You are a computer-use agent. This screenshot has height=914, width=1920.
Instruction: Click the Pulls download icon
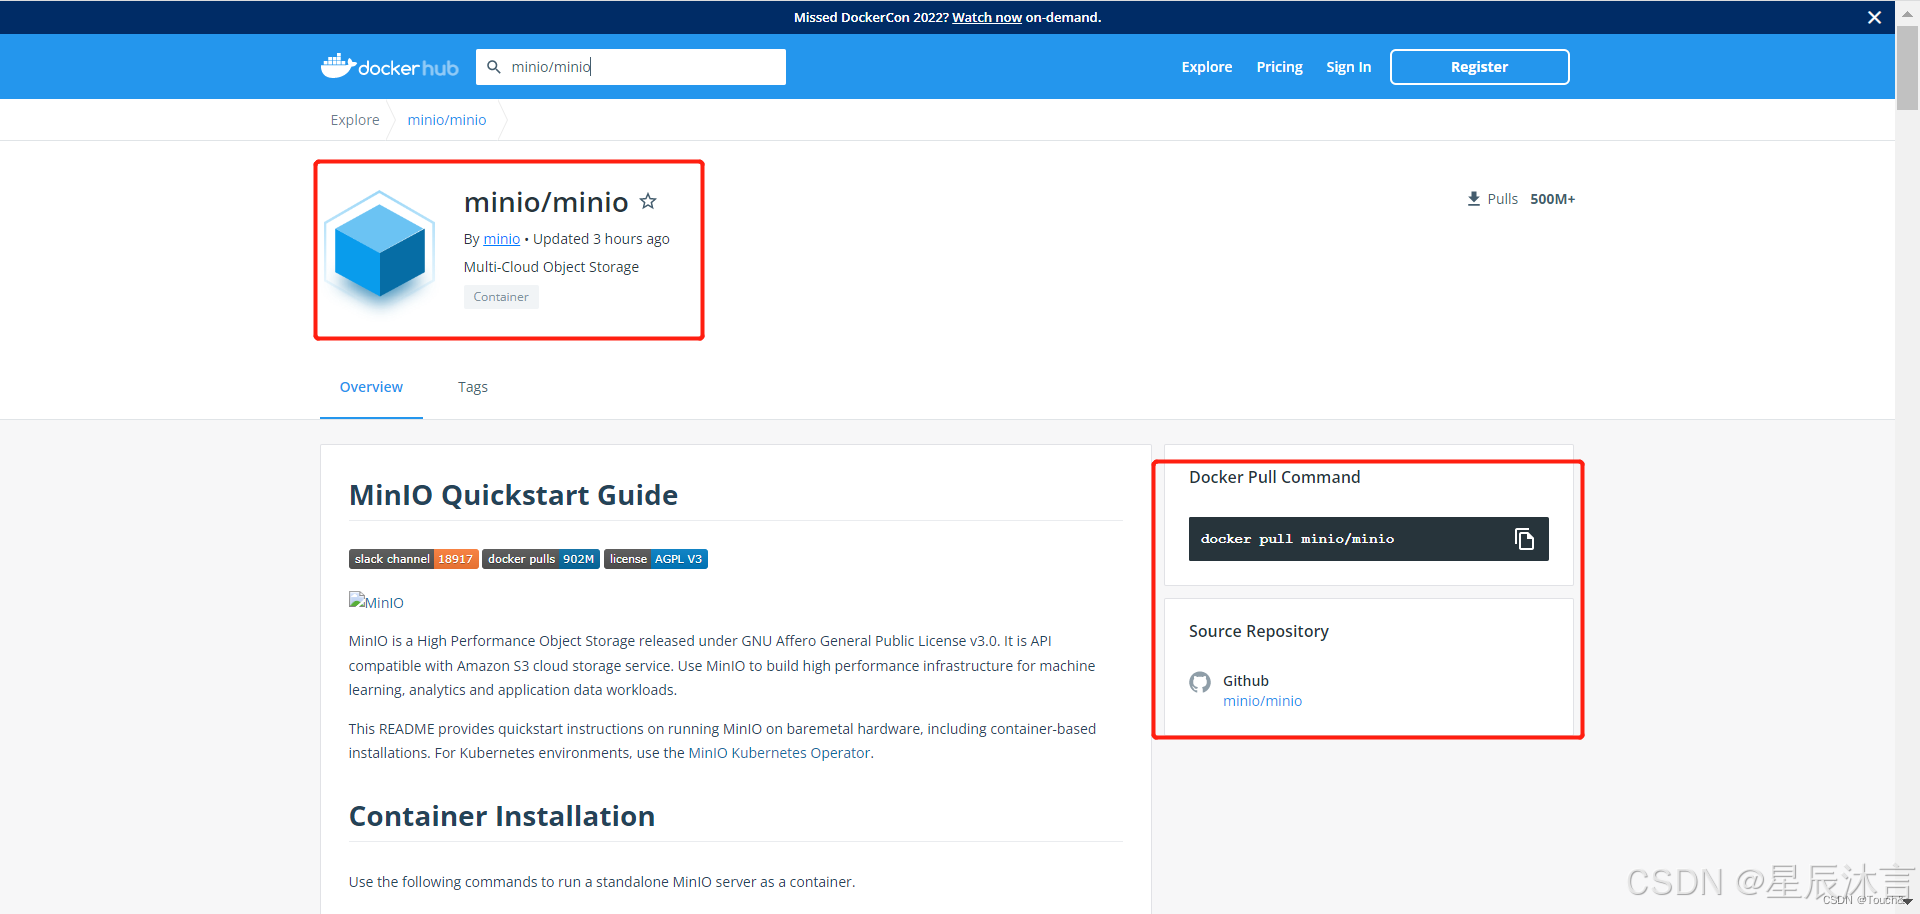click(1473, 199)
